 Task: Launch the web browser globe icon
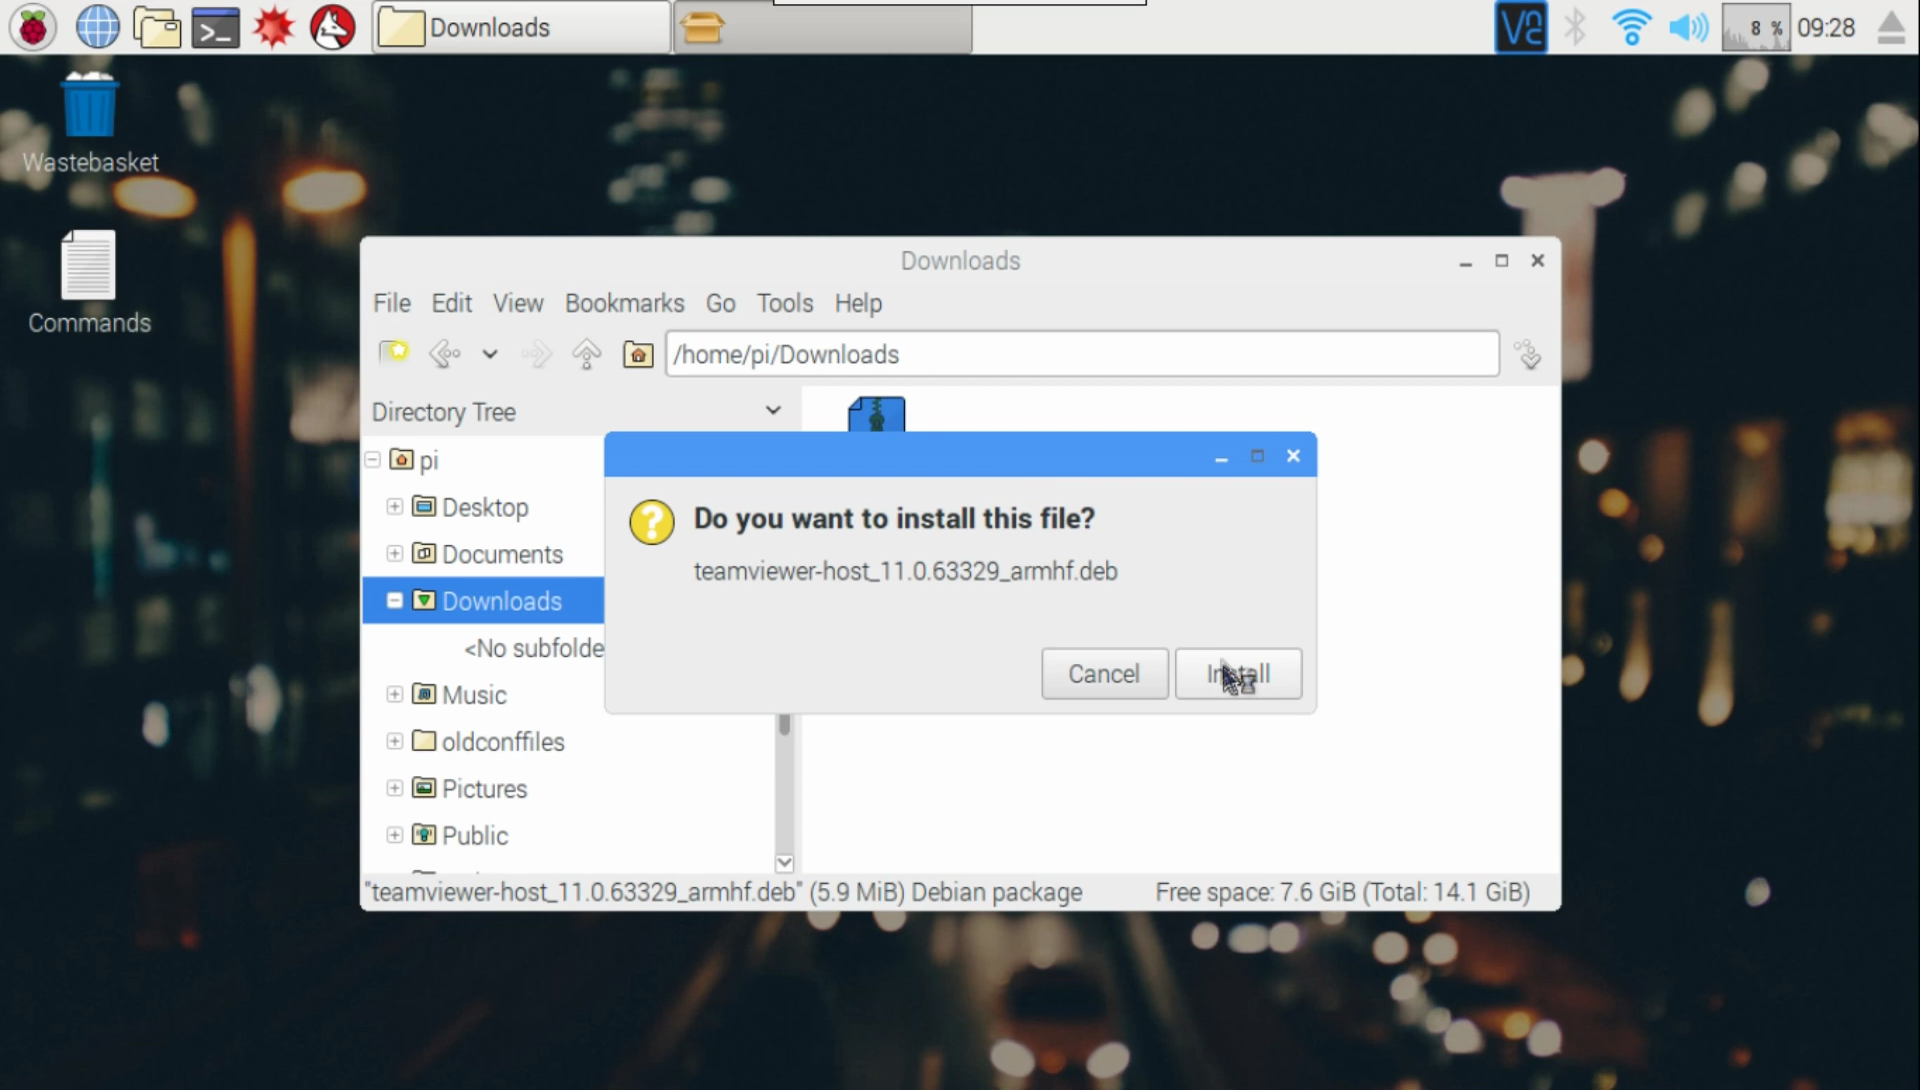[97, 27]
